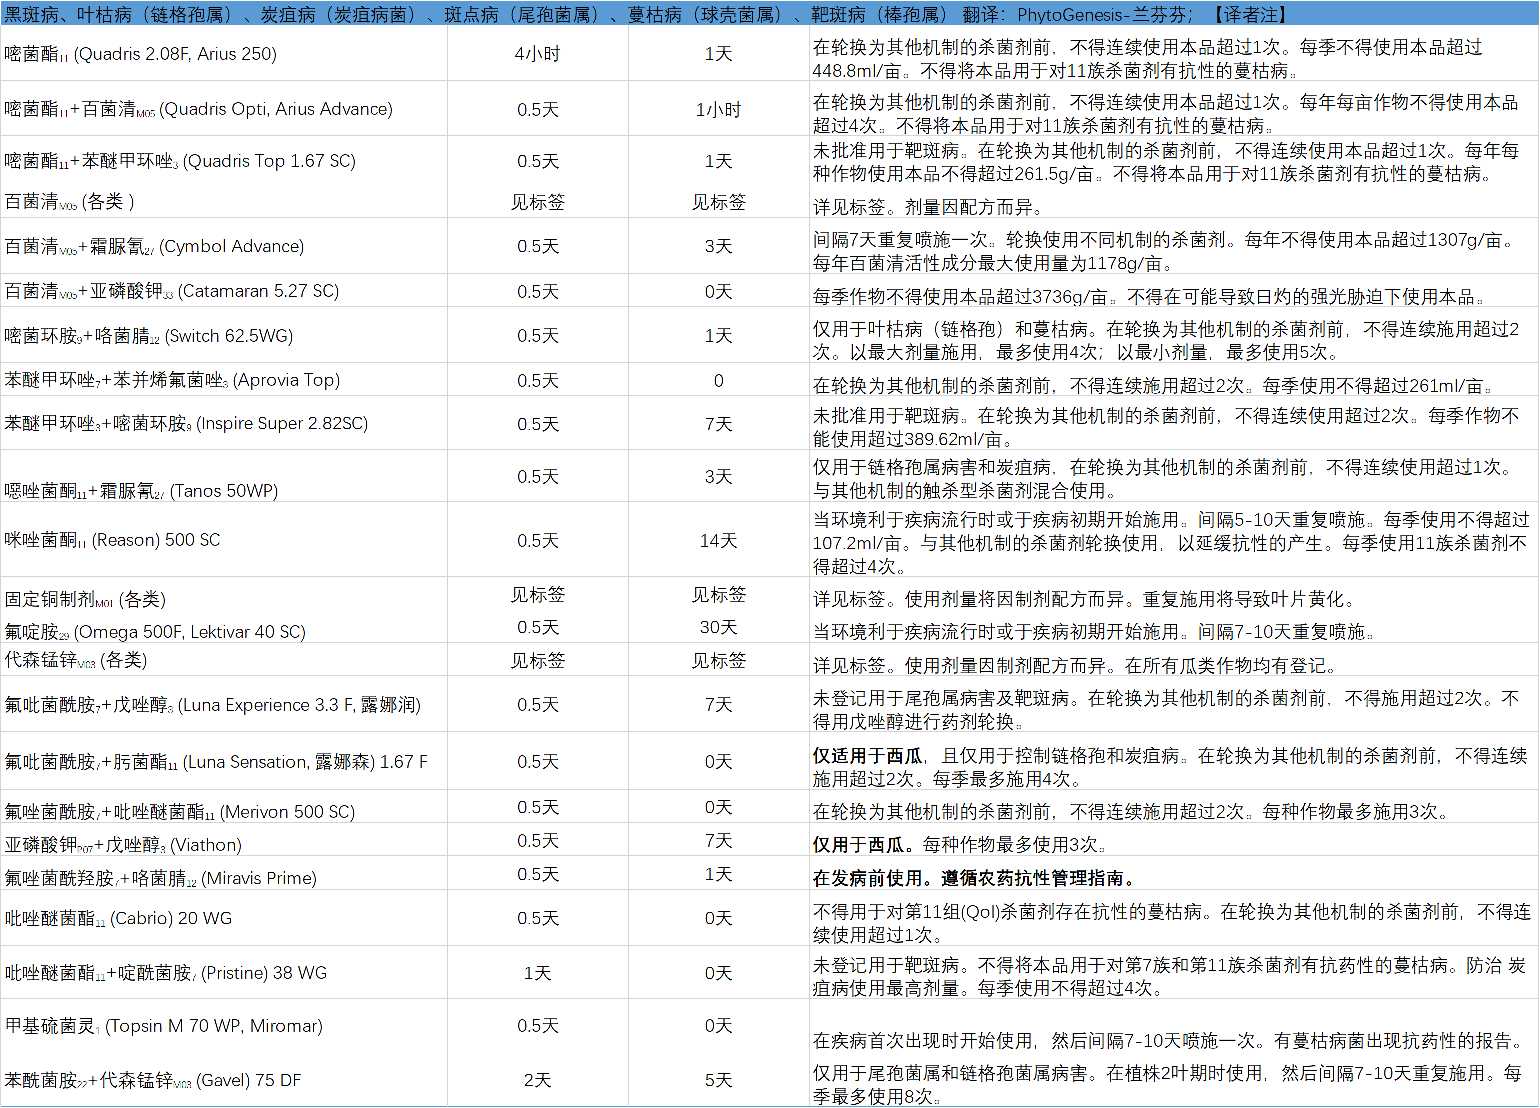1540x1108 pixels.
Task: Select the Gavel 75 DF product cell
Action: (x=223, y=1080)
